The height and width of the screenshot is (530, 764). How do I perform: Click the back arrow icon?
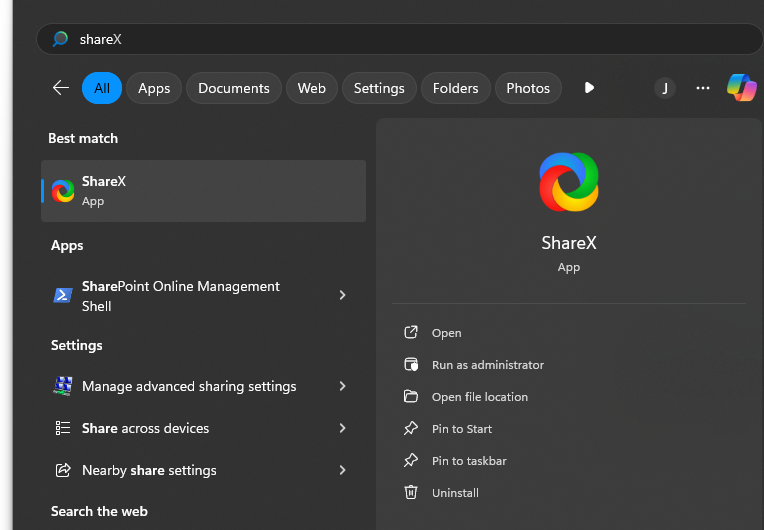click(x=61, y=88)
